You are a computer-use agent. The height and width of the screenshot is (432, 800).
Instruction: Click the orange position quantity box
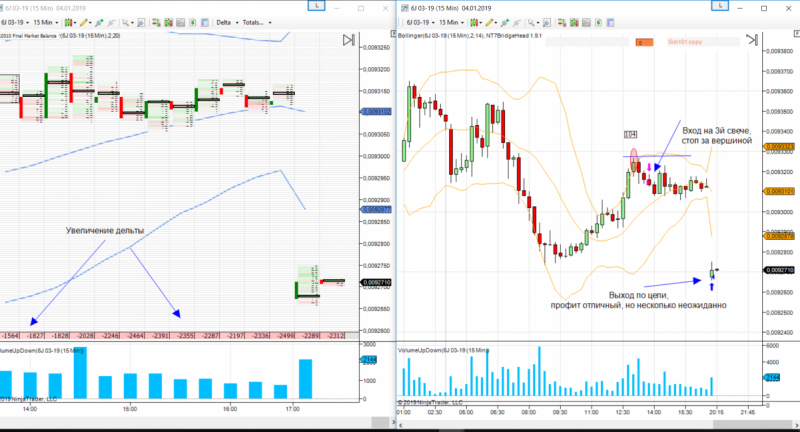point(644,42)
